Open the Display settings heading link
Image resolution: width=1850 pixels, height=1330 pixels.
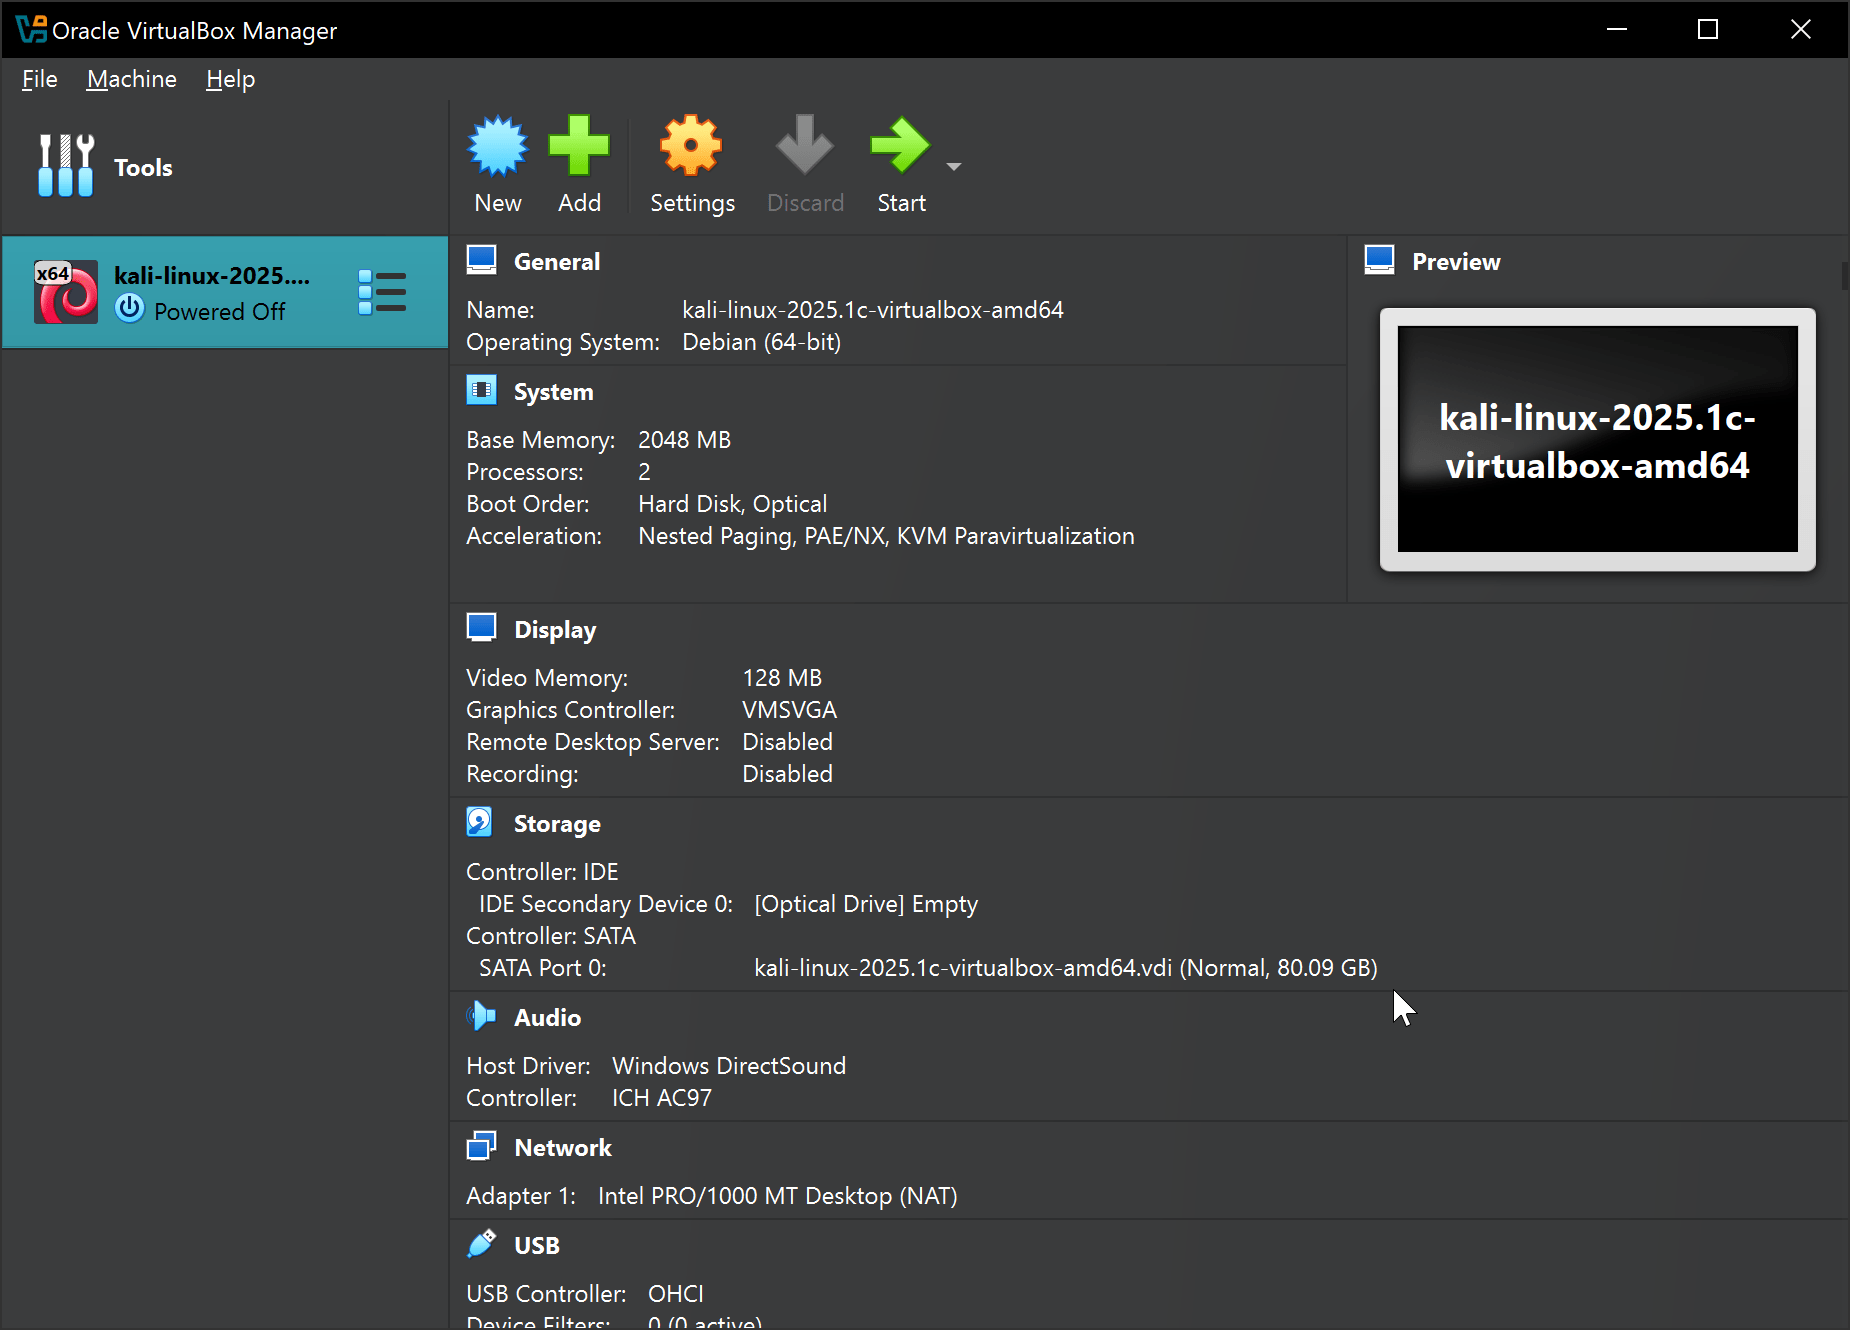(555, 630)
